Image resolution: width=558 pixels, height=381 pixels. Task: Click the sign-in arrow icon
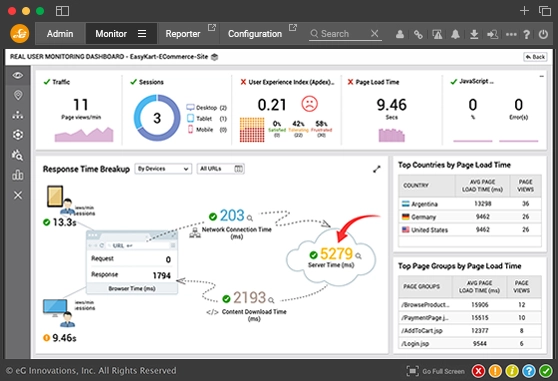[x=492, y=34]
